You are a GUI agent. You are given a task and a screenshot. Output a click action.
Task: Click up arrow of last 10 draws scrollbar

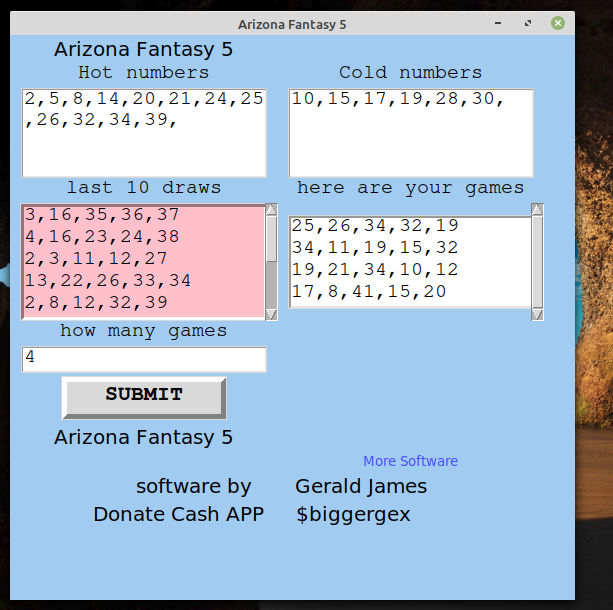pyautogui.click(x=271, y=211)
